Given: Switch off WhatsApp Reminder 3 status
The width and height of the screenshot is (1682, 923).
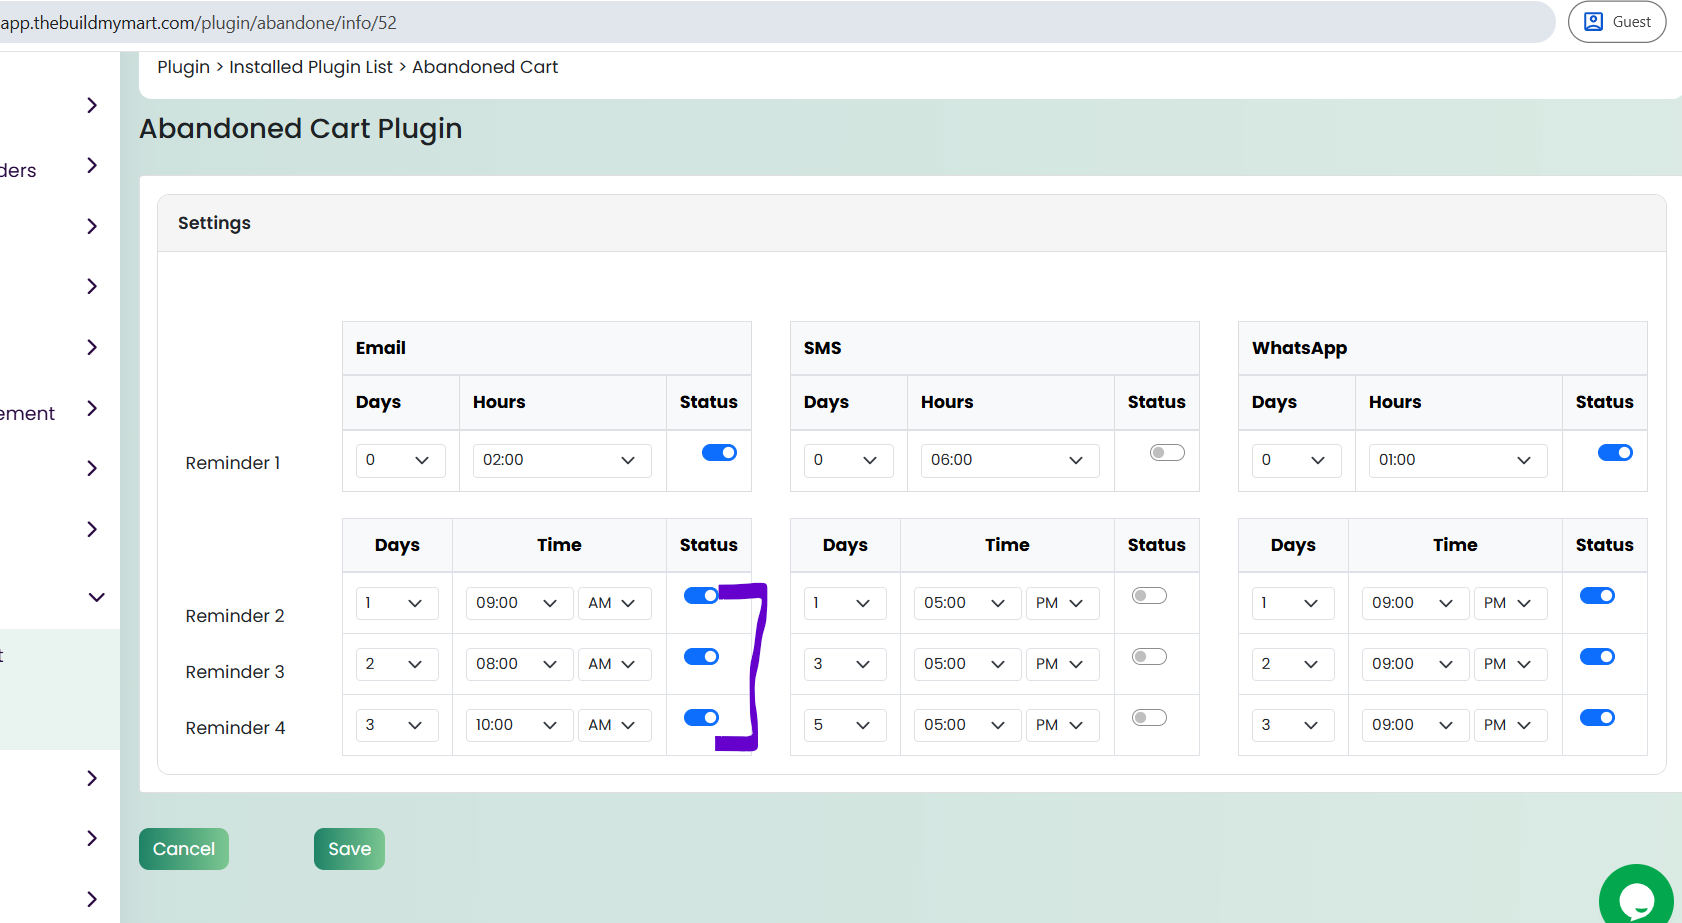Looking at the screenshot, I should (x=1597, y=657).
